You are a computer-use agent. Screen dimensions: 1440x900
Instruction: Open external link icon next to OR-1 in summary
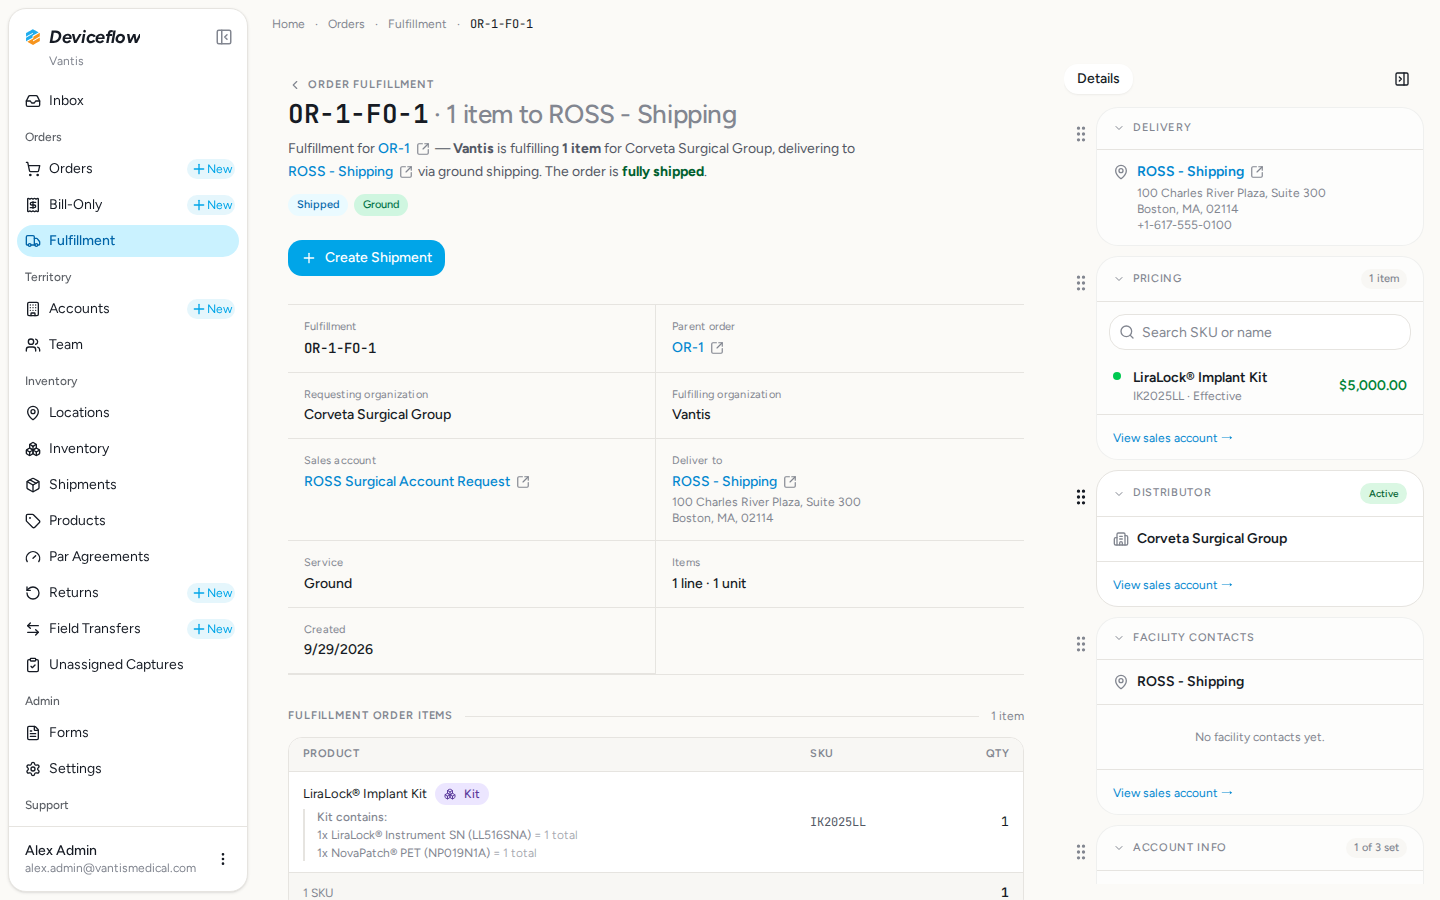pos(423,149)
